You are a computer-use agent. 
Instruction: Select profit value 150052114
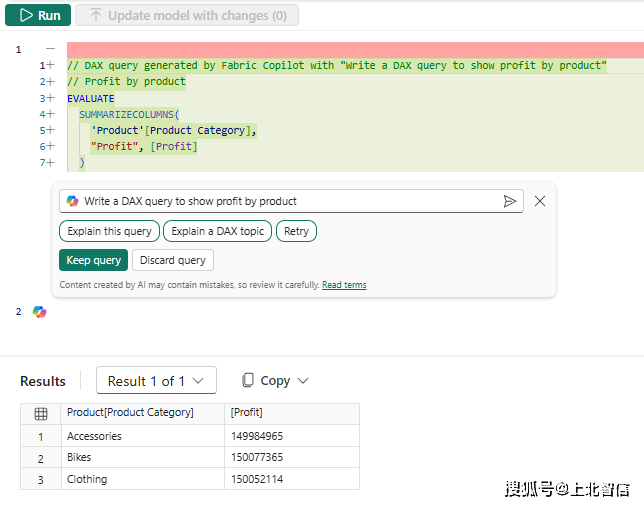coord(292,479)
